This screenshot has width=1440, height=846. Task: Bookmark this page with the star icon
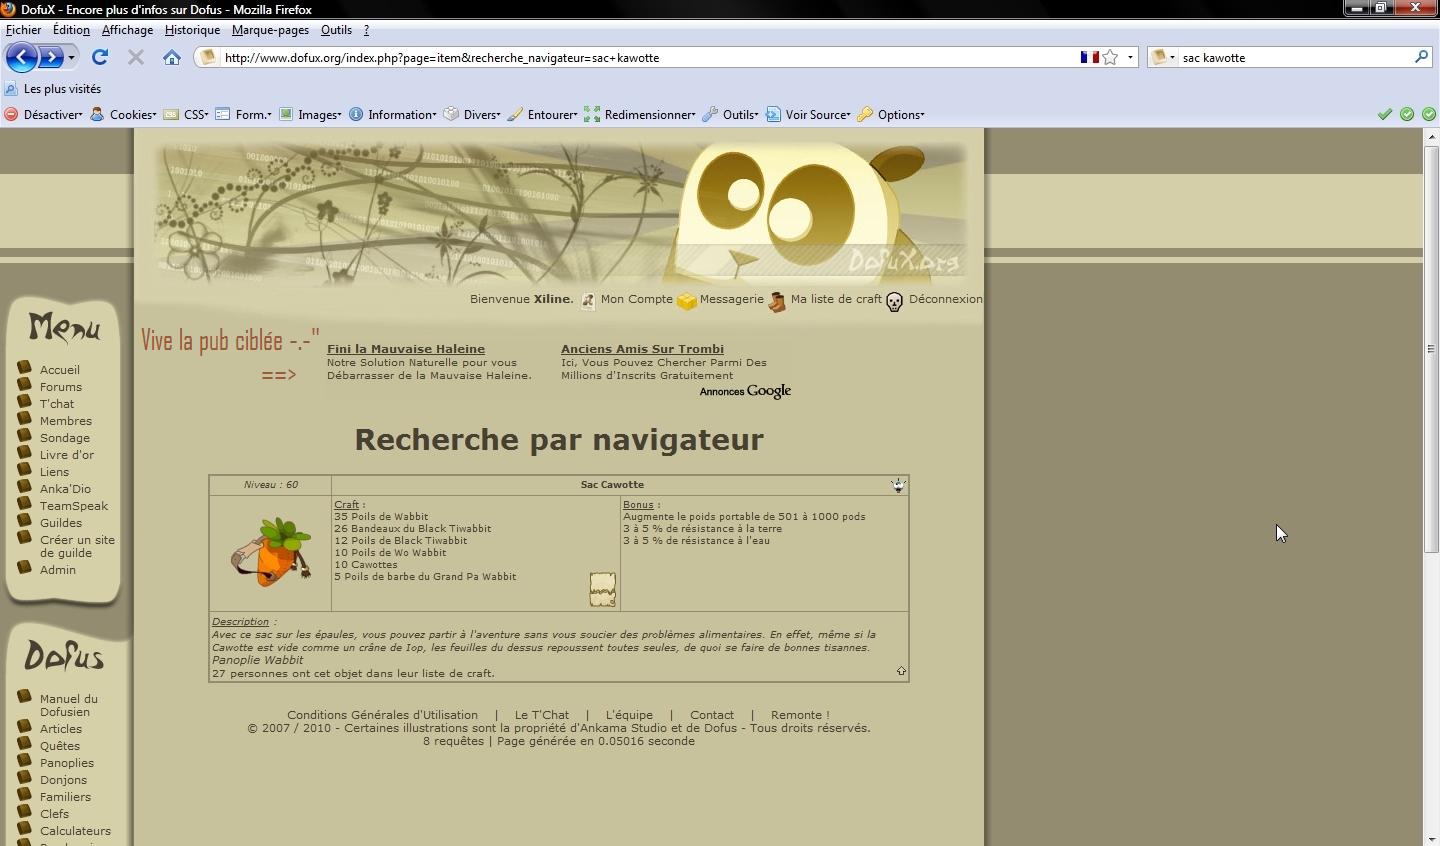(x=1110, y=57)
